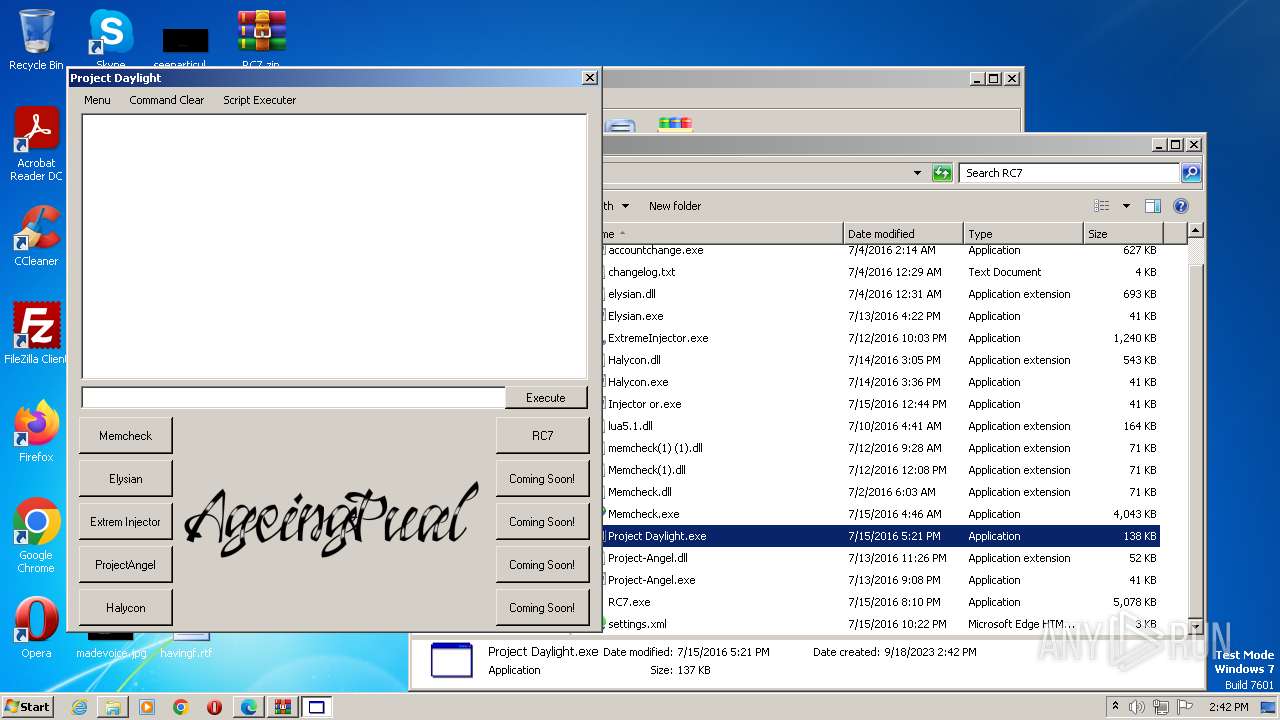Click inside the large script text area

334,246
